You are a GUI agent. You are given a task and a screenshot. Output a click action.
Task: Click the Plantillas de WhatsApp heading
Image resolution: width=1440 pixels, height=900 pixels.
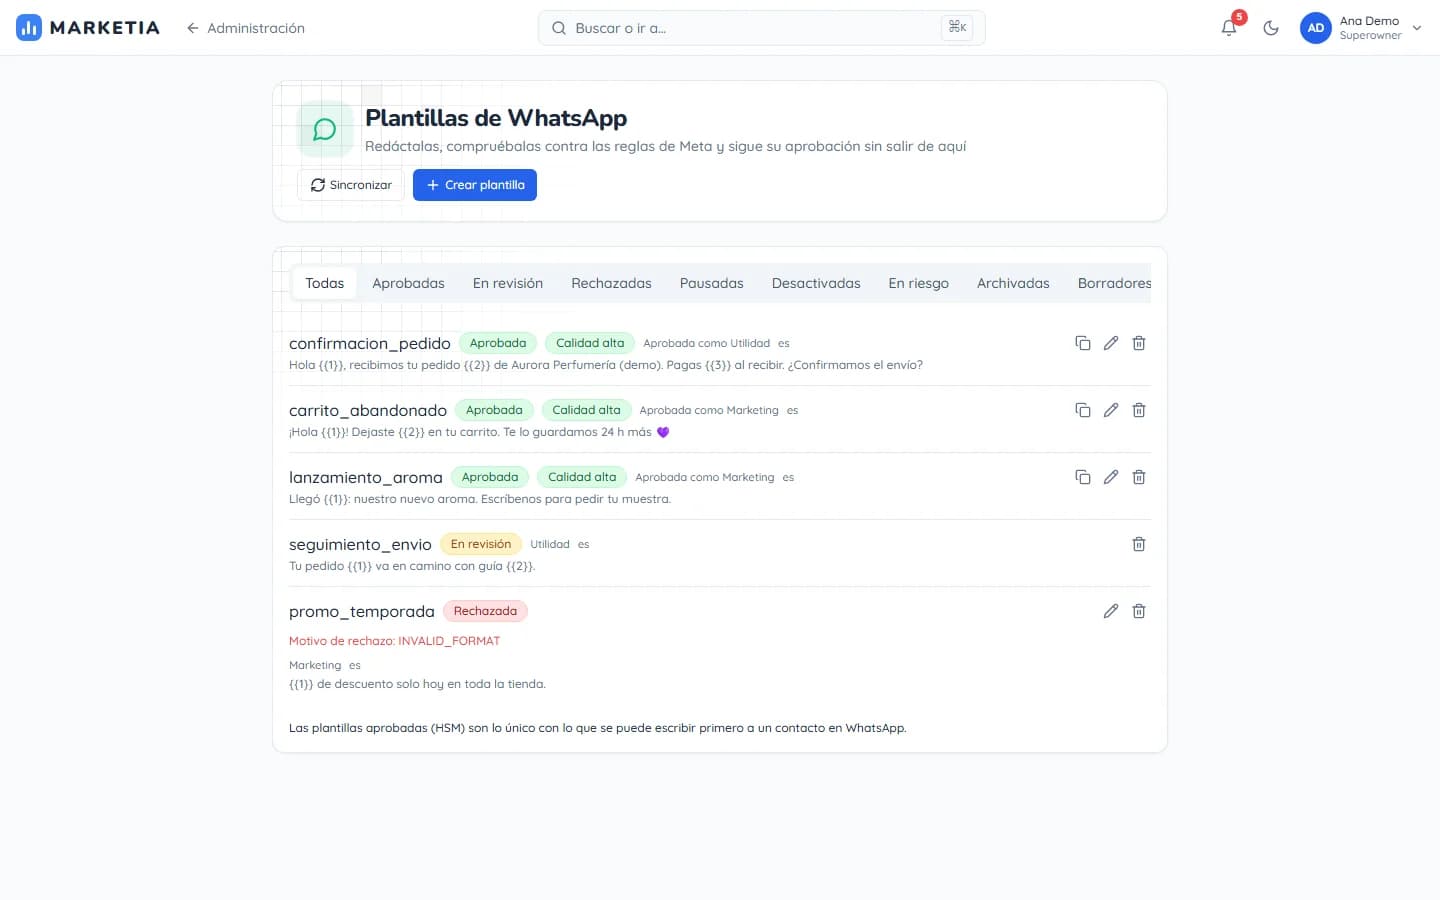click(x=496, y=118)
